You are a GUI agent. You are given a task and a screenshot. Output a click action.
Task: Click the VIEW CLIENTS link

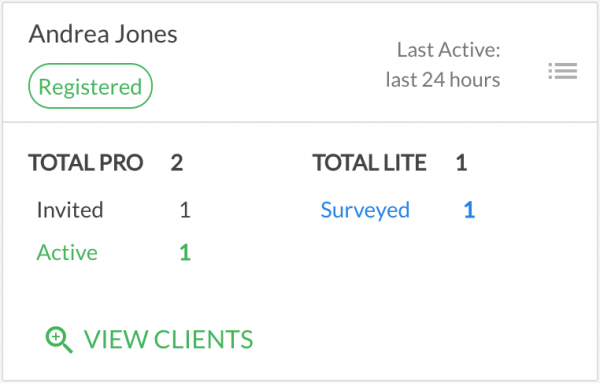[149, 340]
